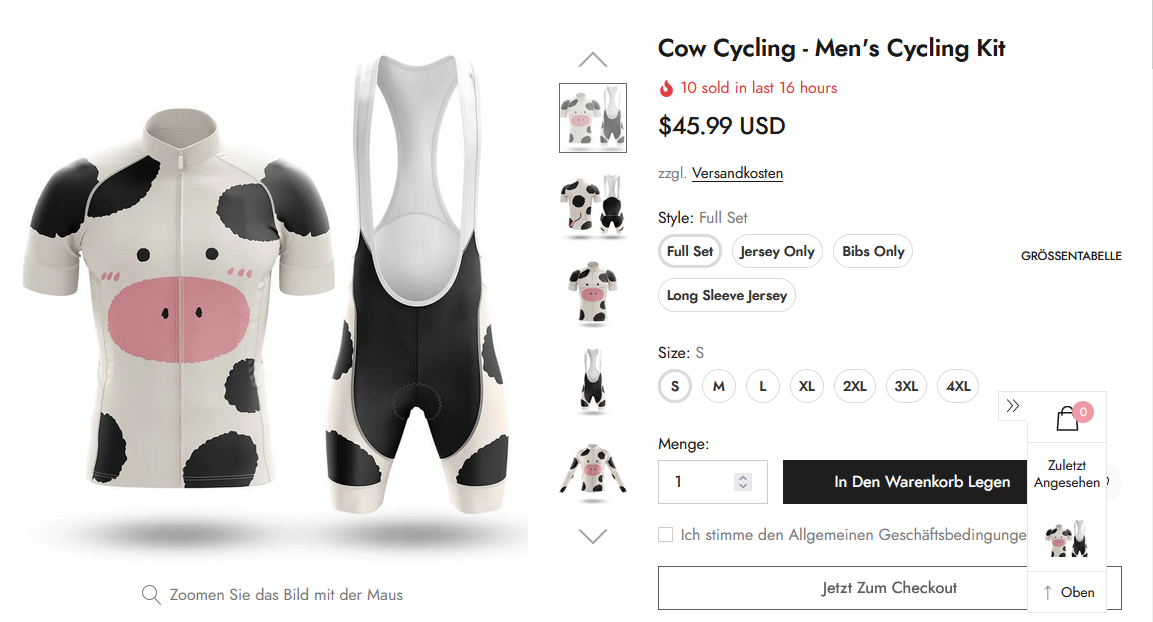Choose size XL

807,386
